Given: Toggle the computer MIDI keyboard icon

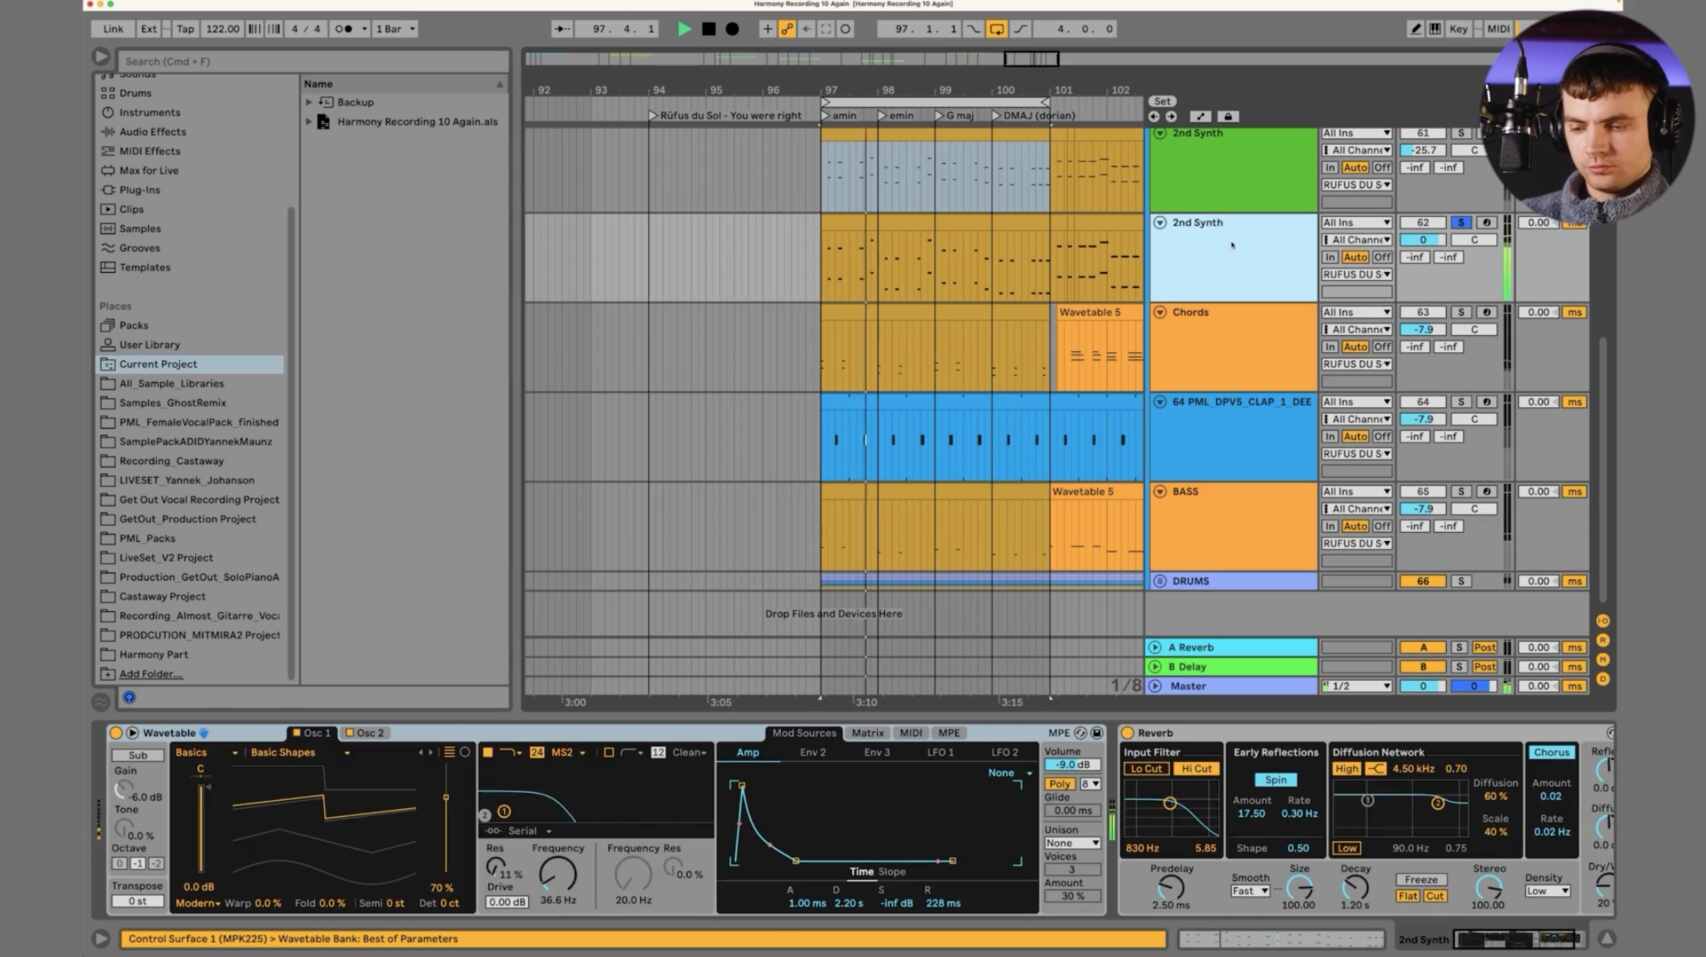Looking at the screenshot, I should point(1434,29).
